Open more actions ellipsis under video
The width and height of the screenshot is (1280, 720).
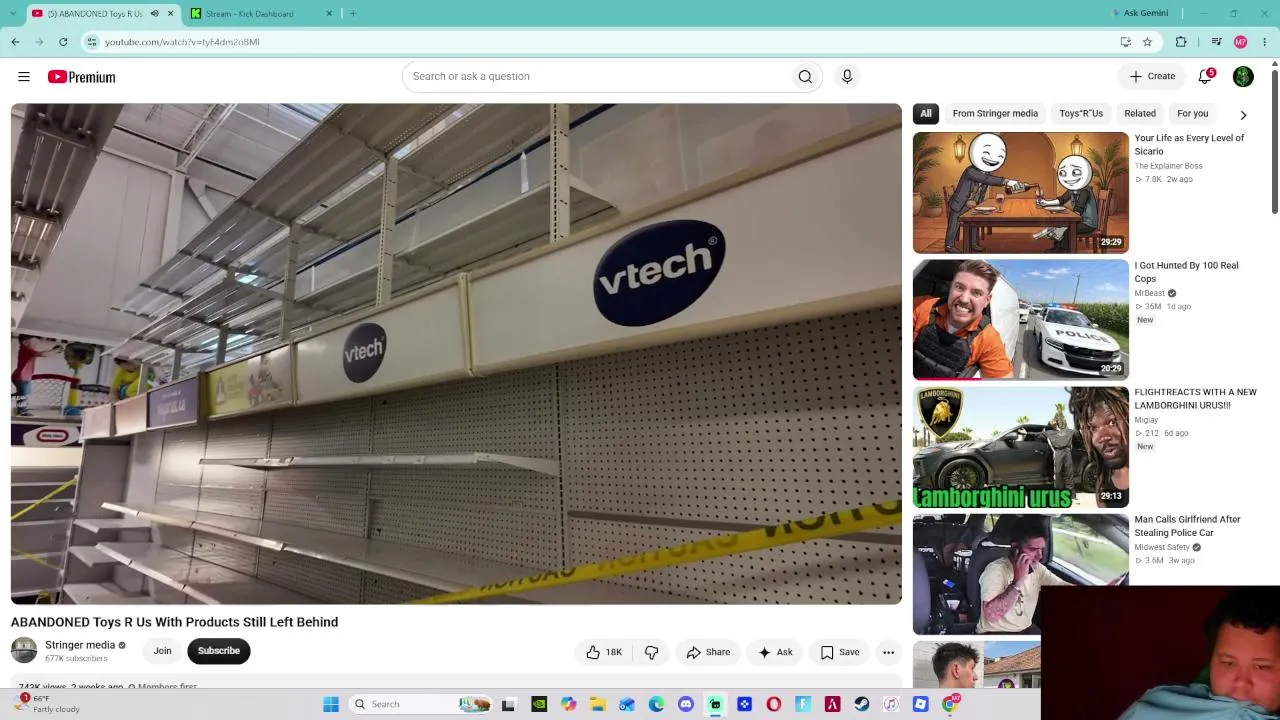click(x=888, y=652)
